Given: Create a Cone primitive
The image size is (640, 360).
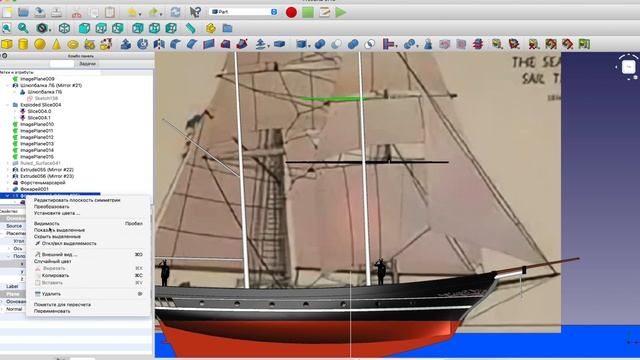Looking at the screenshot, I should click(x=56, y=44).
